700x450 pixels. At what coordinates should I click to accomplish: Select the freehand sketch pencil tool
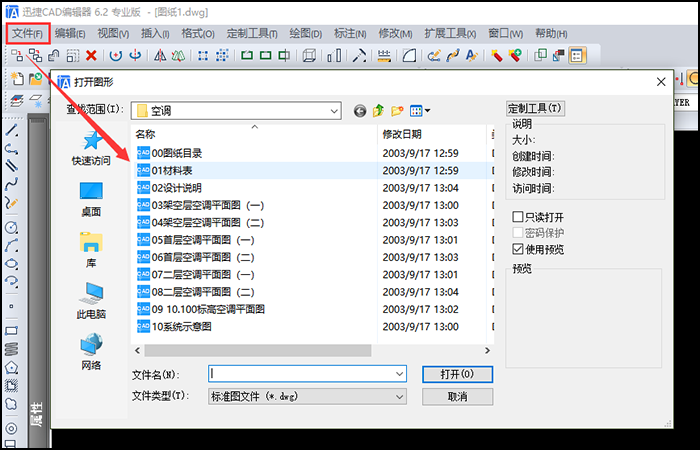coord(11,203)
